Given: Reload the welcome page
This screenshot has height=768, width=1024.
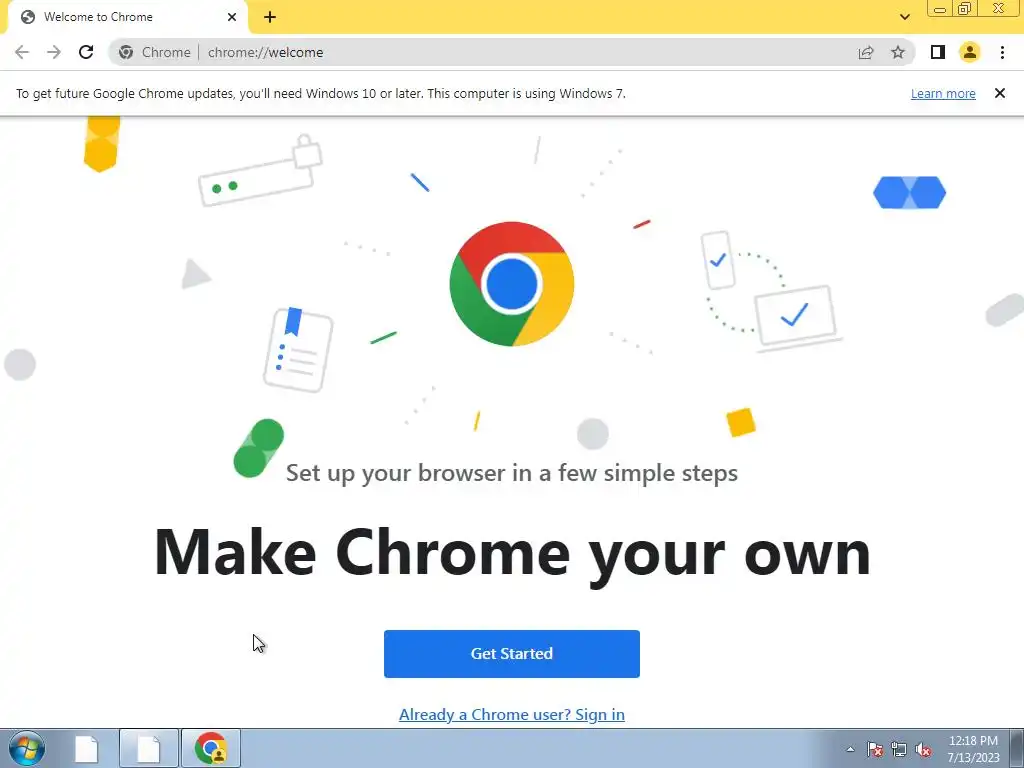Looking at the screenshot, I should [x=86, y=52].
